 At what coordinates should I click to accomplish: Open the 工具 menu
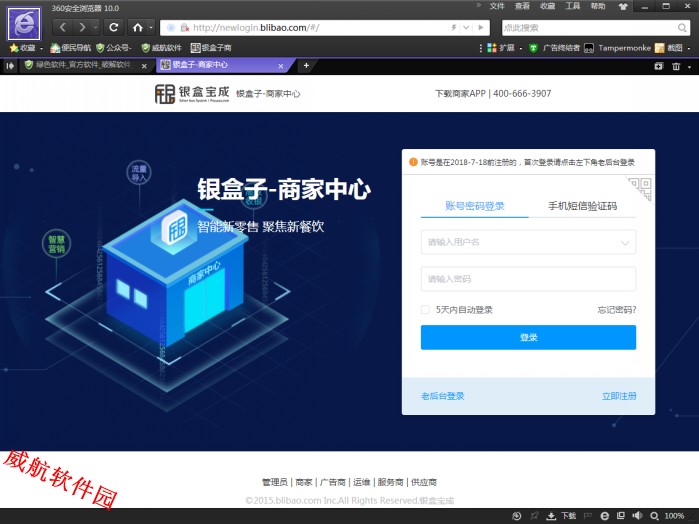572,6
